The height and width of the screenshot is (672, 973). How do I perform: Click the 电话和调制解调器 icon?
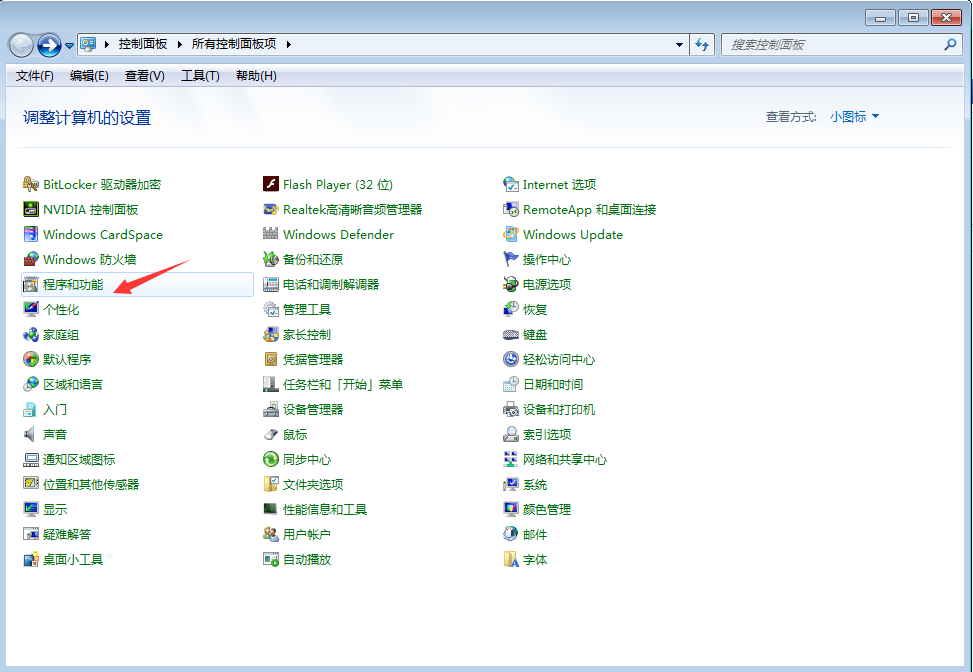[271, 284]
